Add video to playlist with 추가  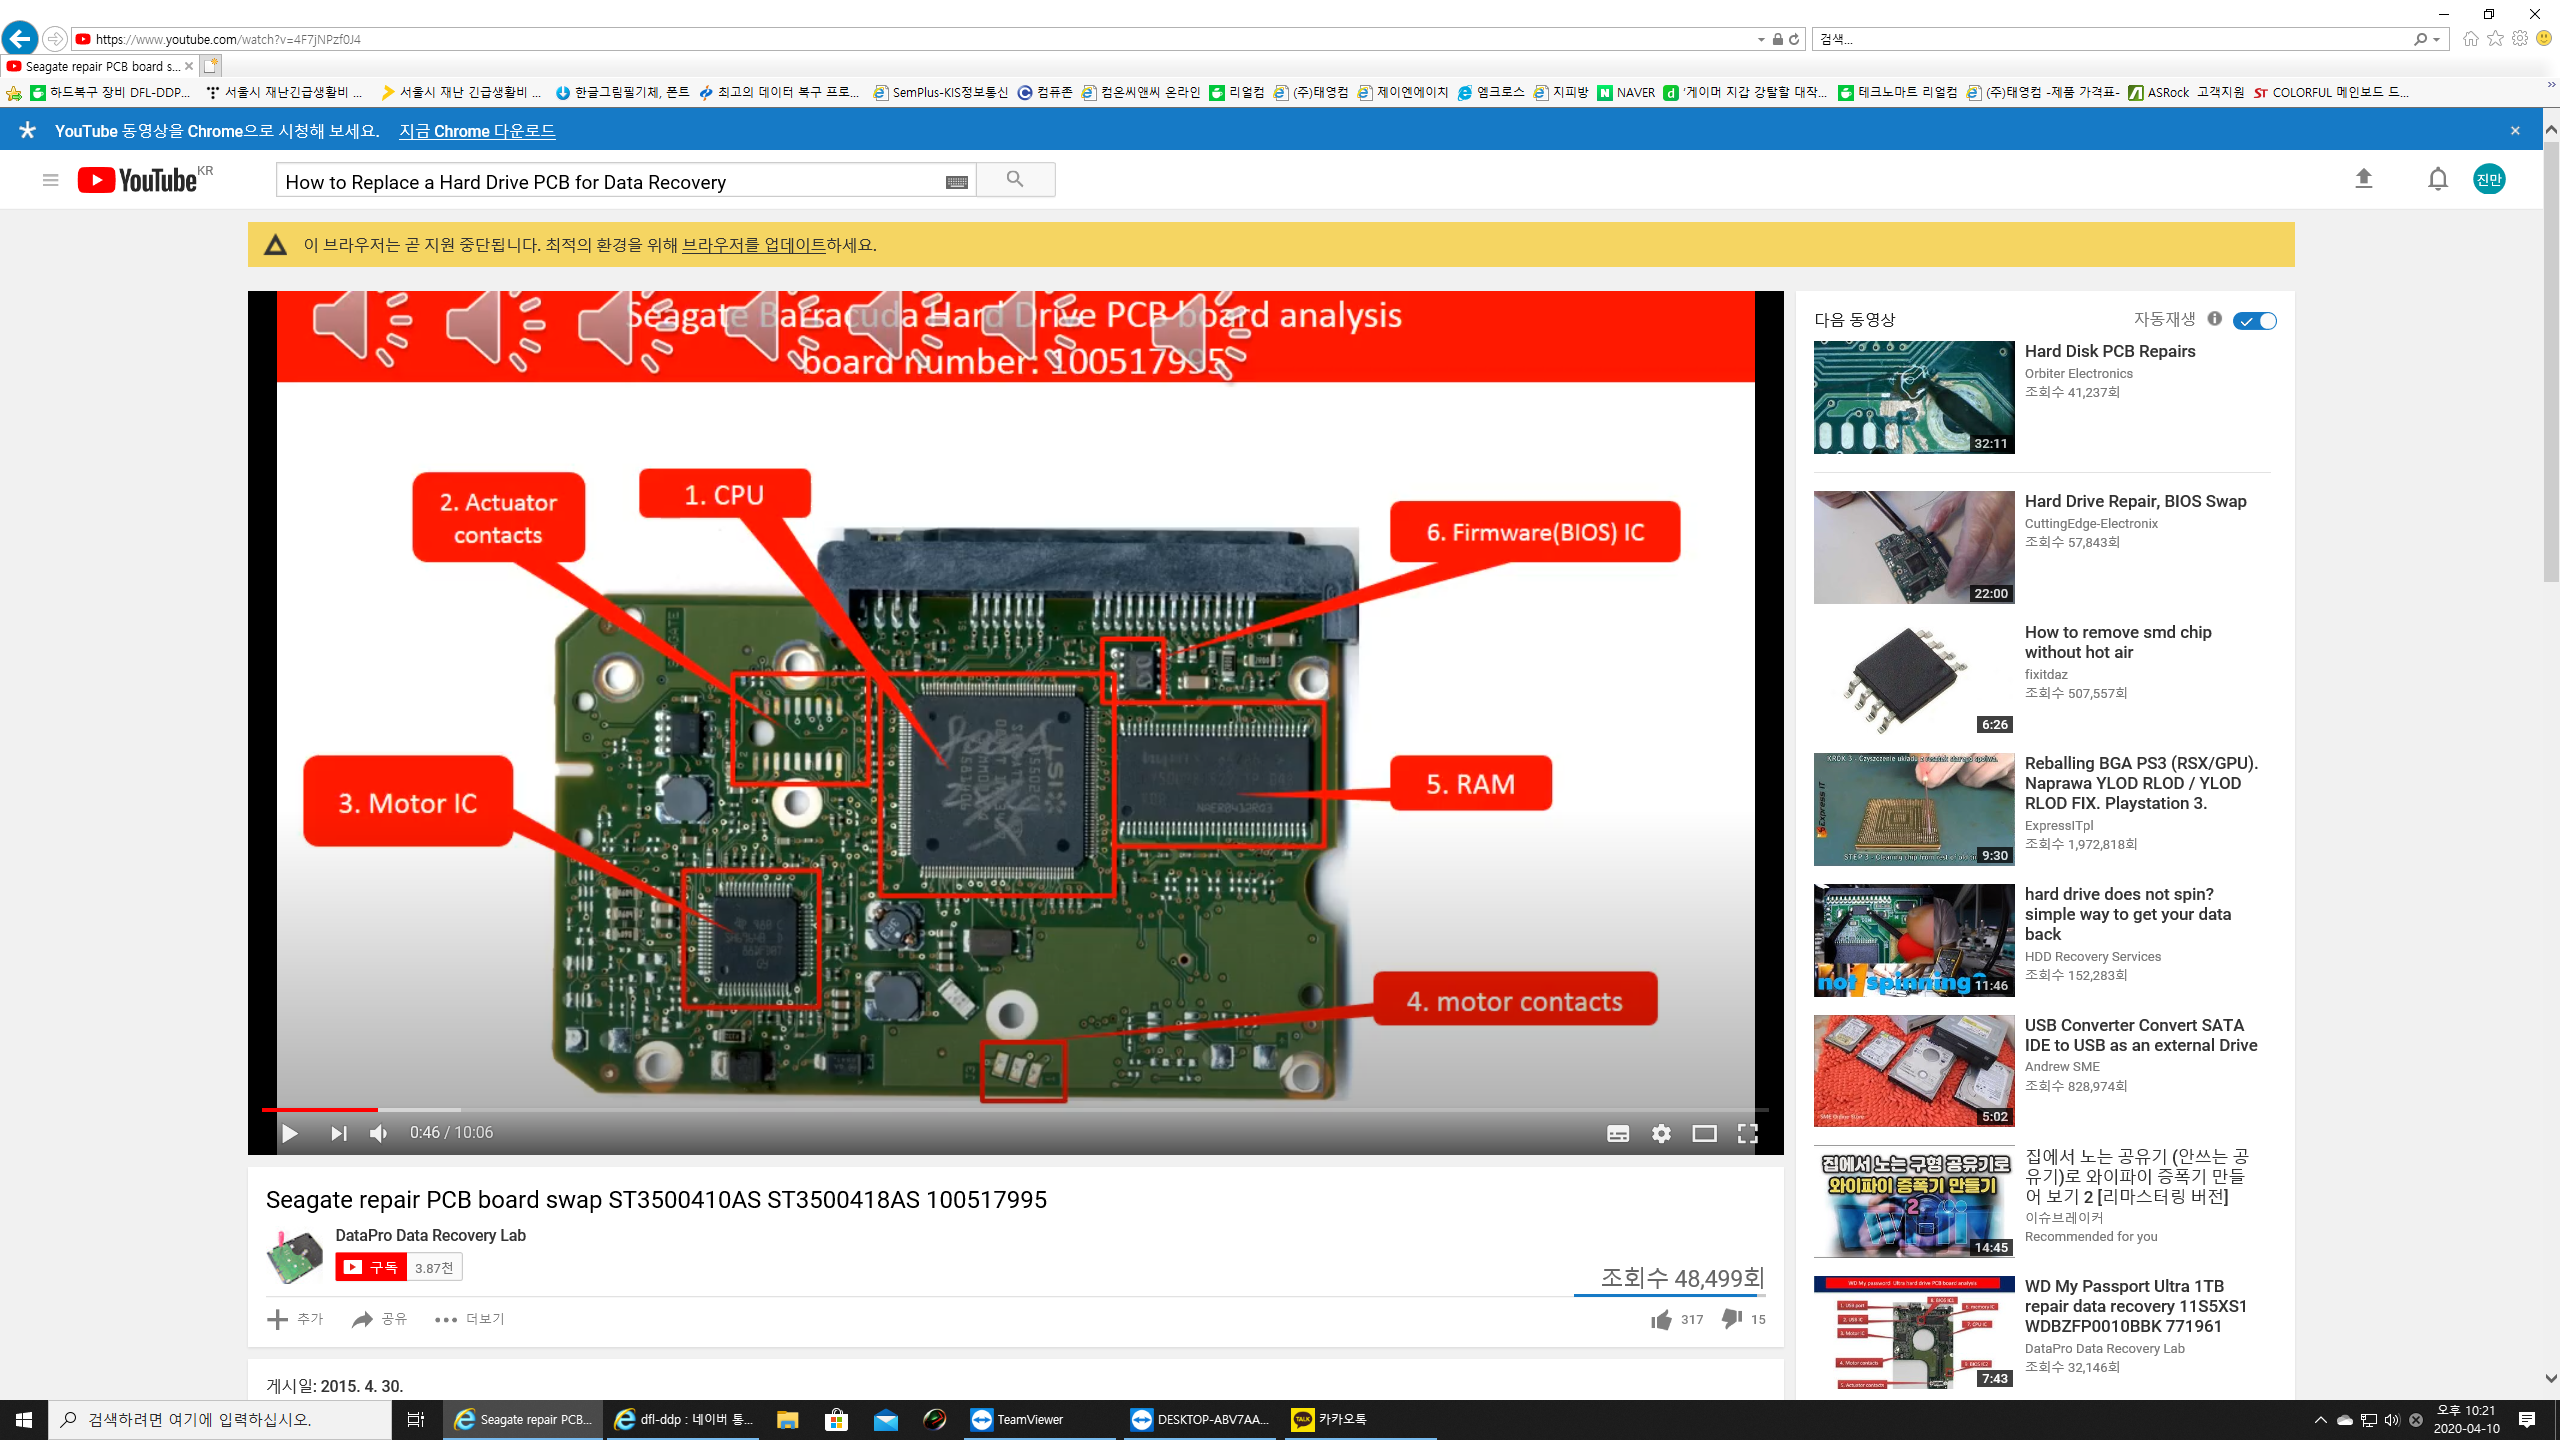(295, 1319)
